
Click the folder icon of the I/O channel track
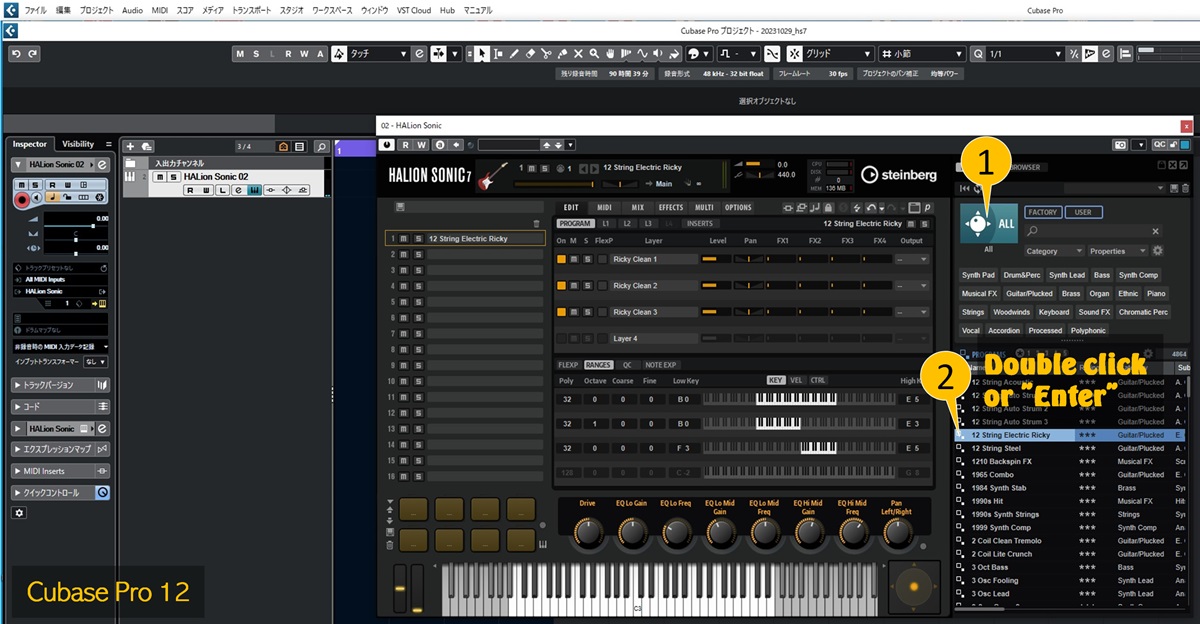pyautogui.click(x=130, y=162)
